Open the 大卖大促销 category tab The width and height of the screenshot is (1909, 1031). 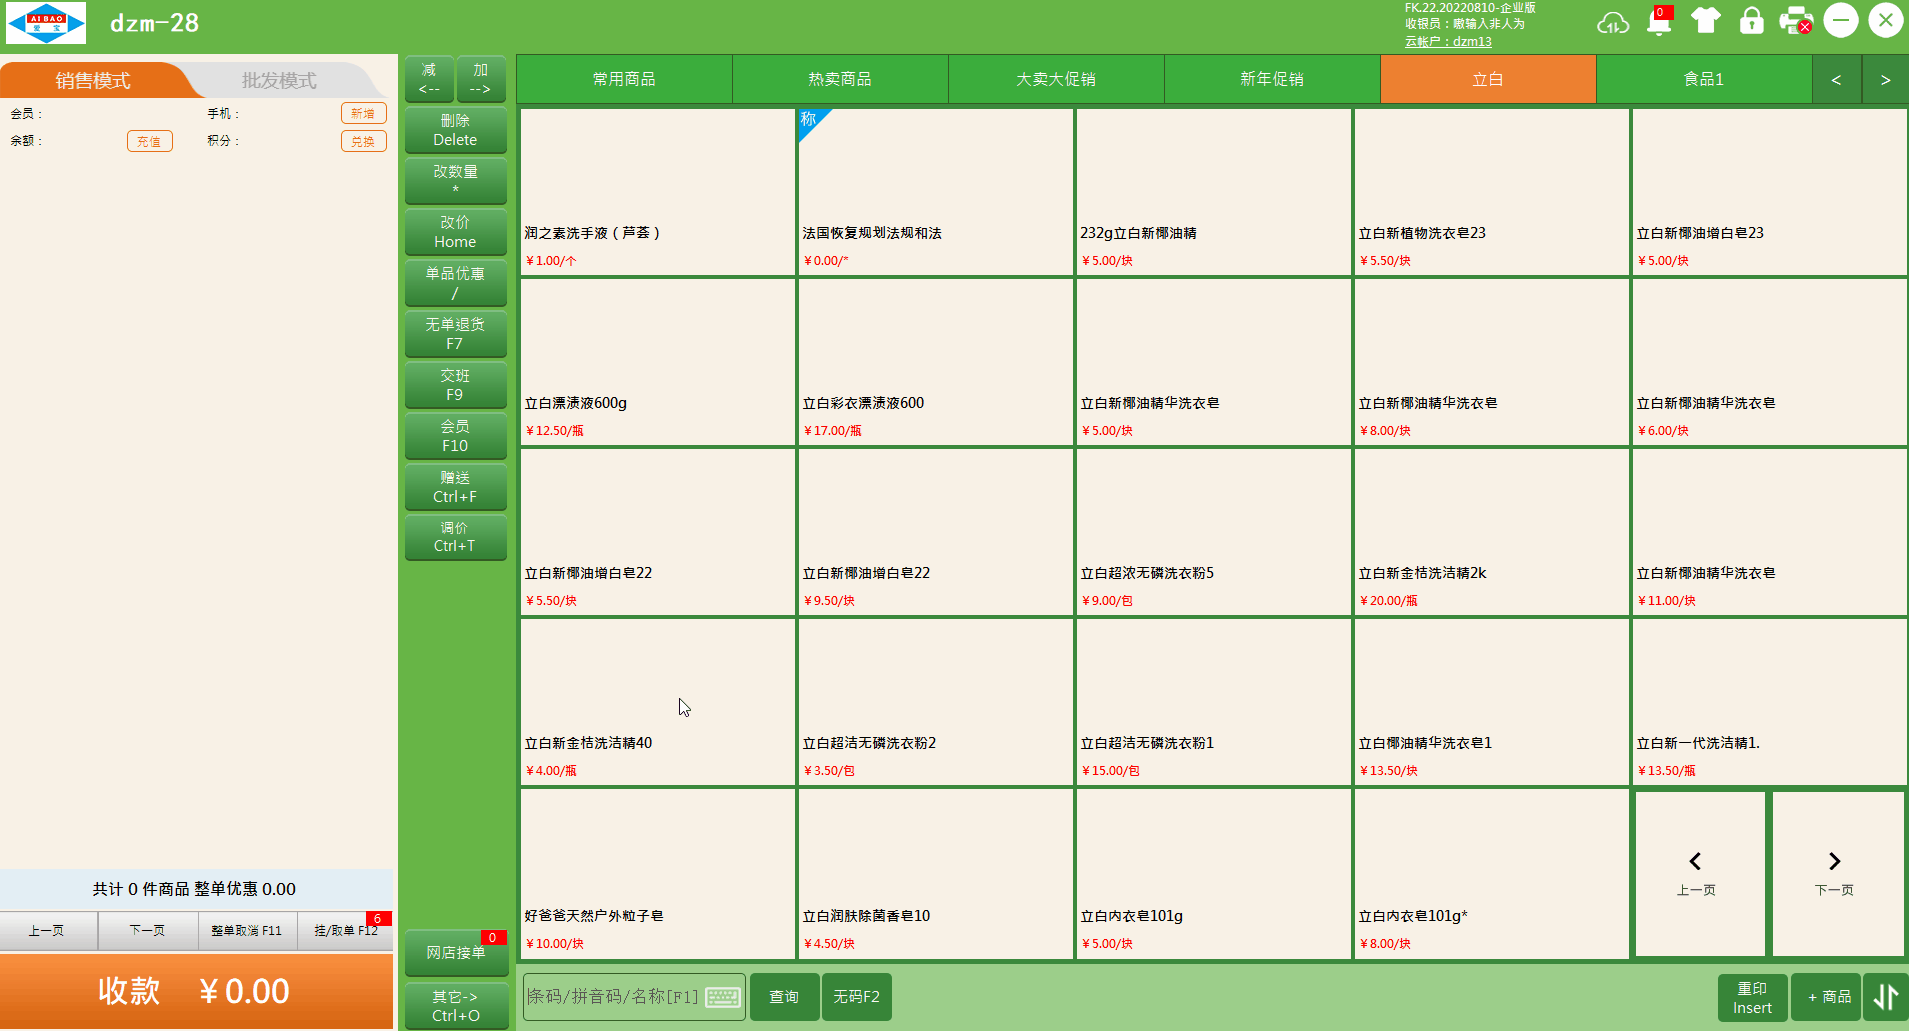(1056, 79)
